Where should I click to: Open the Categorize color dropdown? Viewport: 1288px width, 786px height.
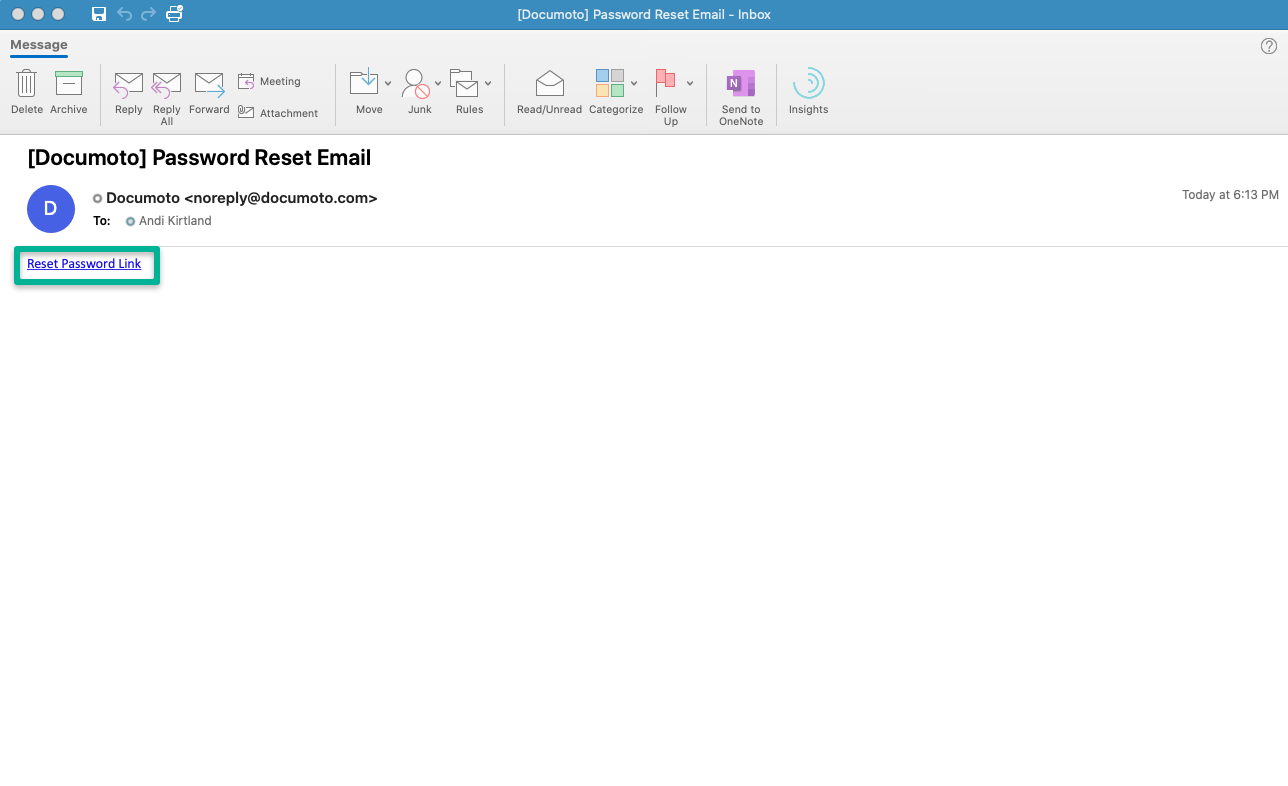click(634, 84)
